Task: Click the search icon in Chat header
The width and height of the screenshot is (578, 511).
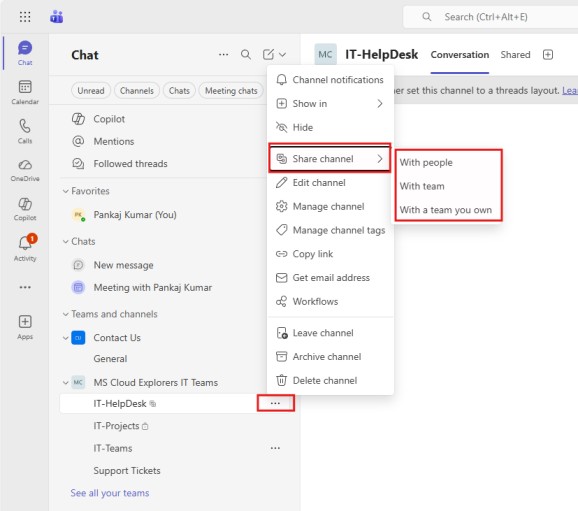Action: point(246,55)
